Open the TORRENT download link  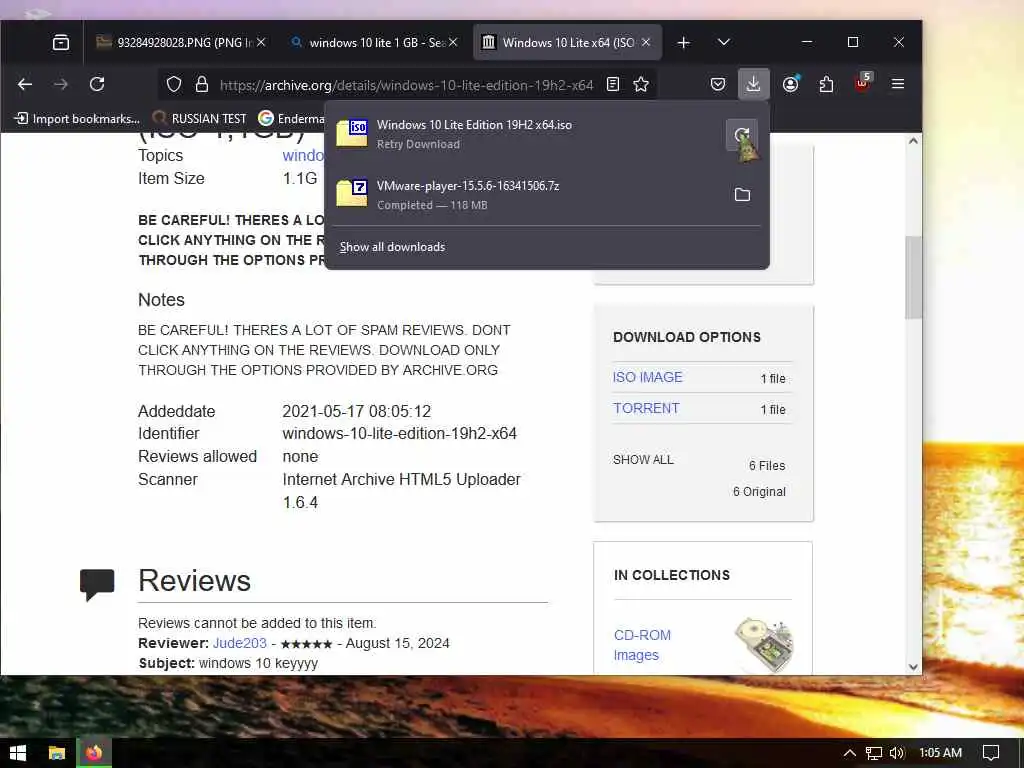coord(646,408)
